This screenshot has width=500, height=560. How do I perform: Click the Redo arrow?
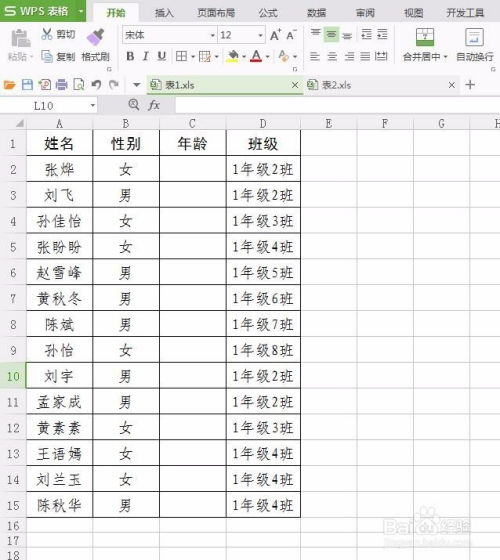click(114, 85)
